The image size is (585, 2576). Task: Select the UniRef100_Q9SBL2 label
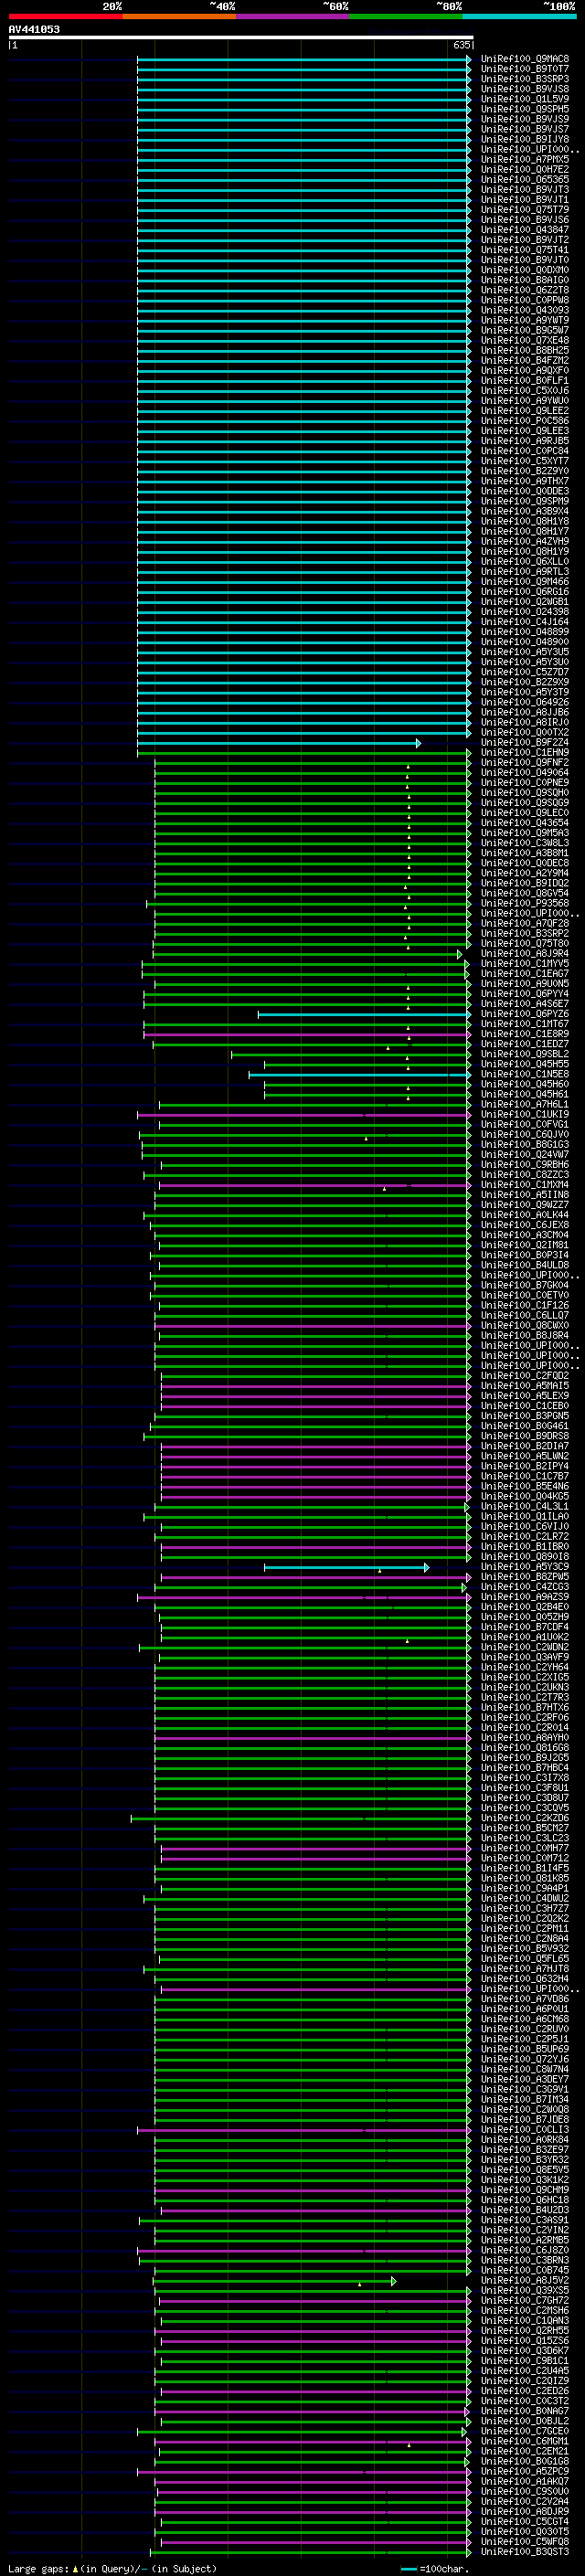(x=525, y=1054)
